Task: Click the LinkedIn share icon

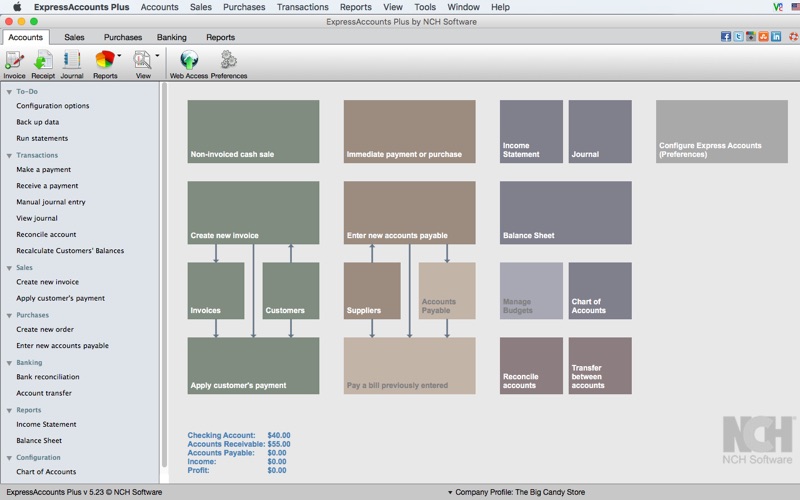Action: pyautogui.click(x=776, y=37)
